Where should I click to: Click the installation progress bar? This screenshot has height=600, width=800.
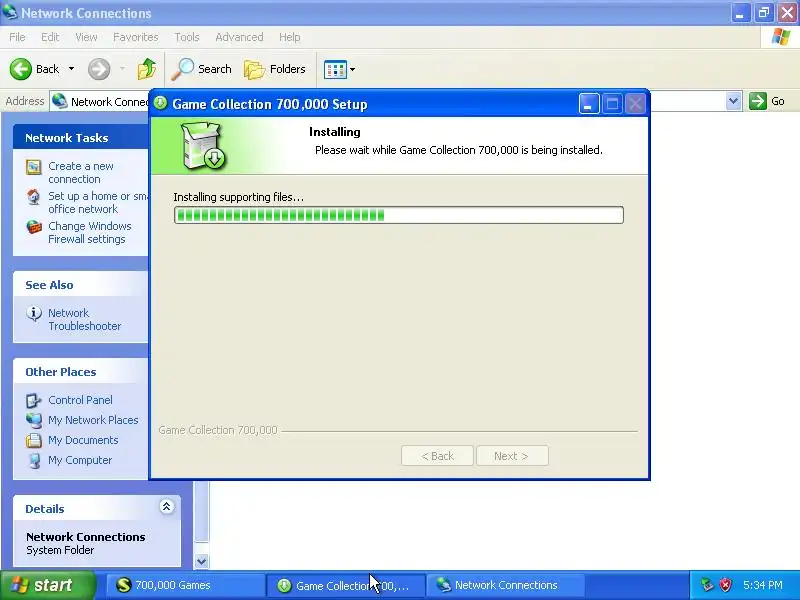(x=398, y=215)
